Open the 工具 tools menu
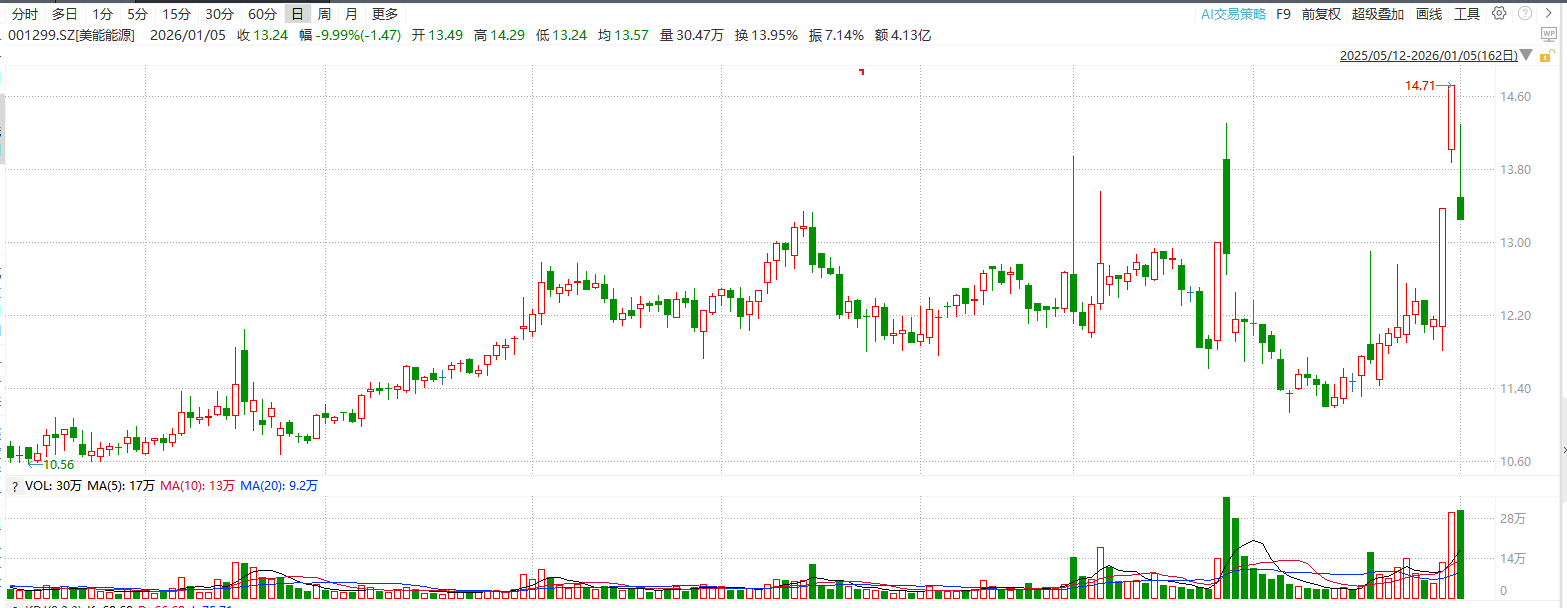Viewport: 1567px width, 608px height. 1467,14
